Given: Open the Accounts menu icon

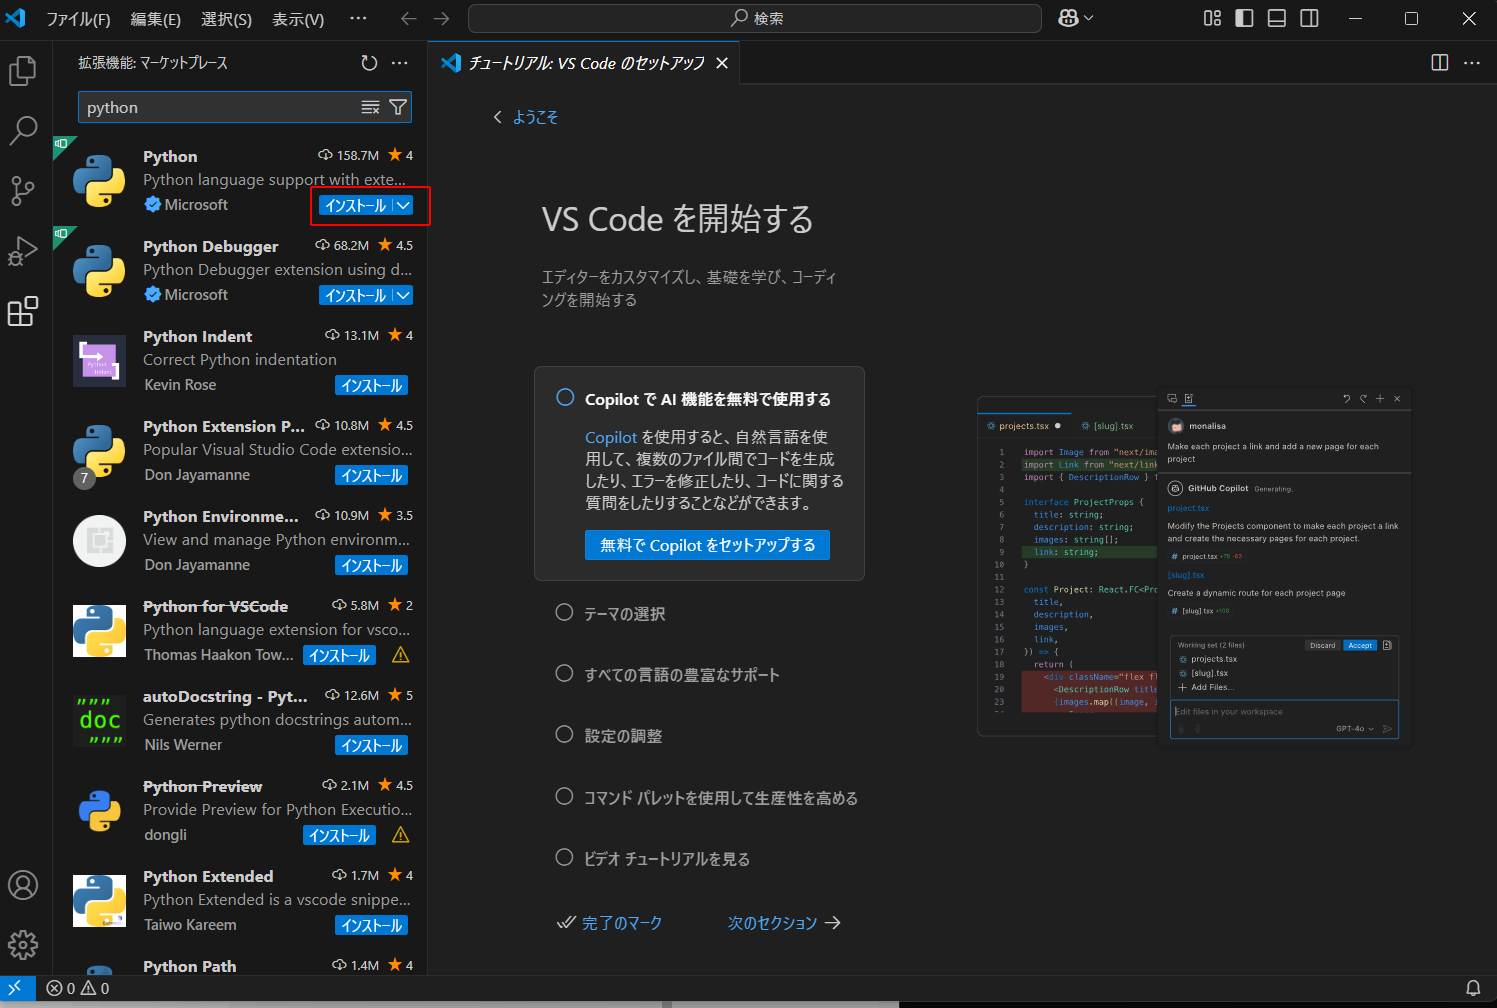Looking at the screenshot, I should point(22,885).
